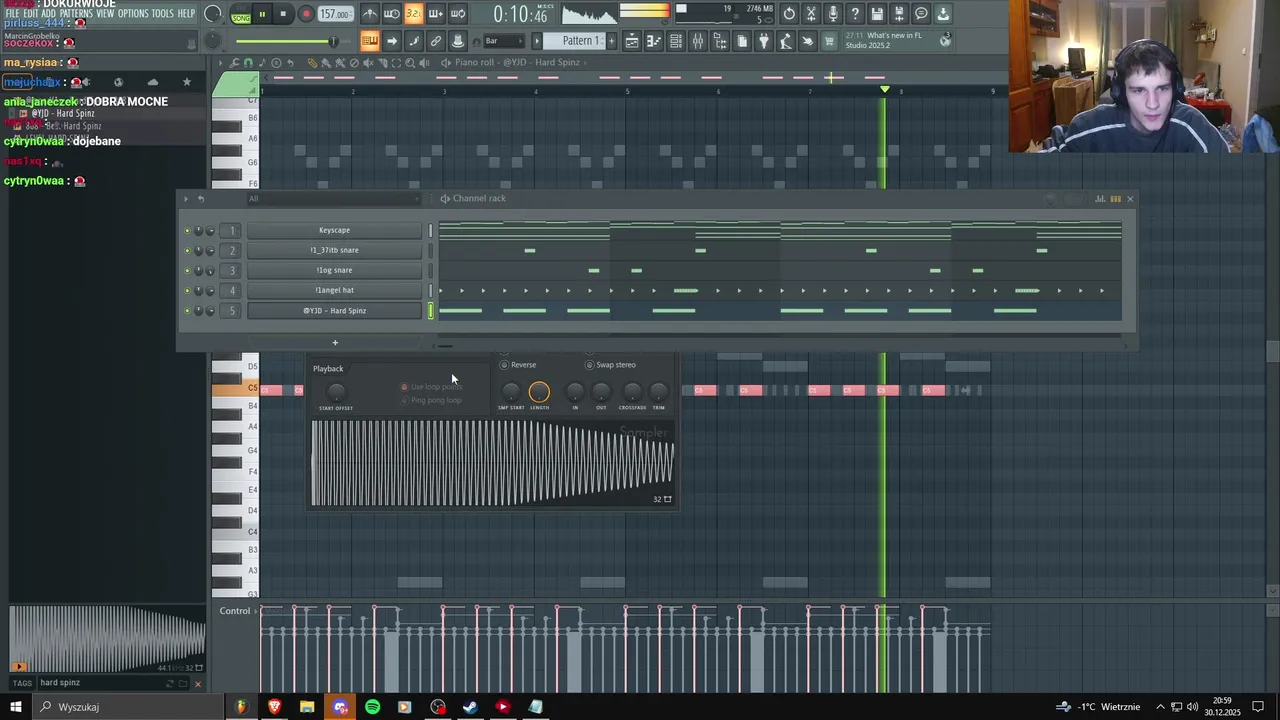1280x720 pixels.
Task: Click the tempo field showing 157.000
Action: click(x=335, y=14)
